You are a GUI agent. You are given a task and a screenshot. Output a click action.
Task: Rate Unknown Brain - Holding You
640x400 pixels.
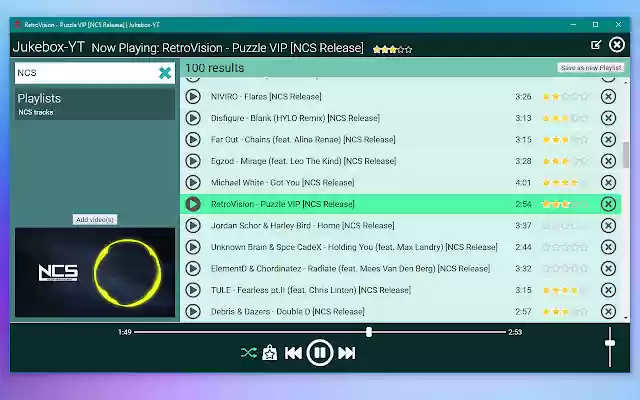click(565, 247)
